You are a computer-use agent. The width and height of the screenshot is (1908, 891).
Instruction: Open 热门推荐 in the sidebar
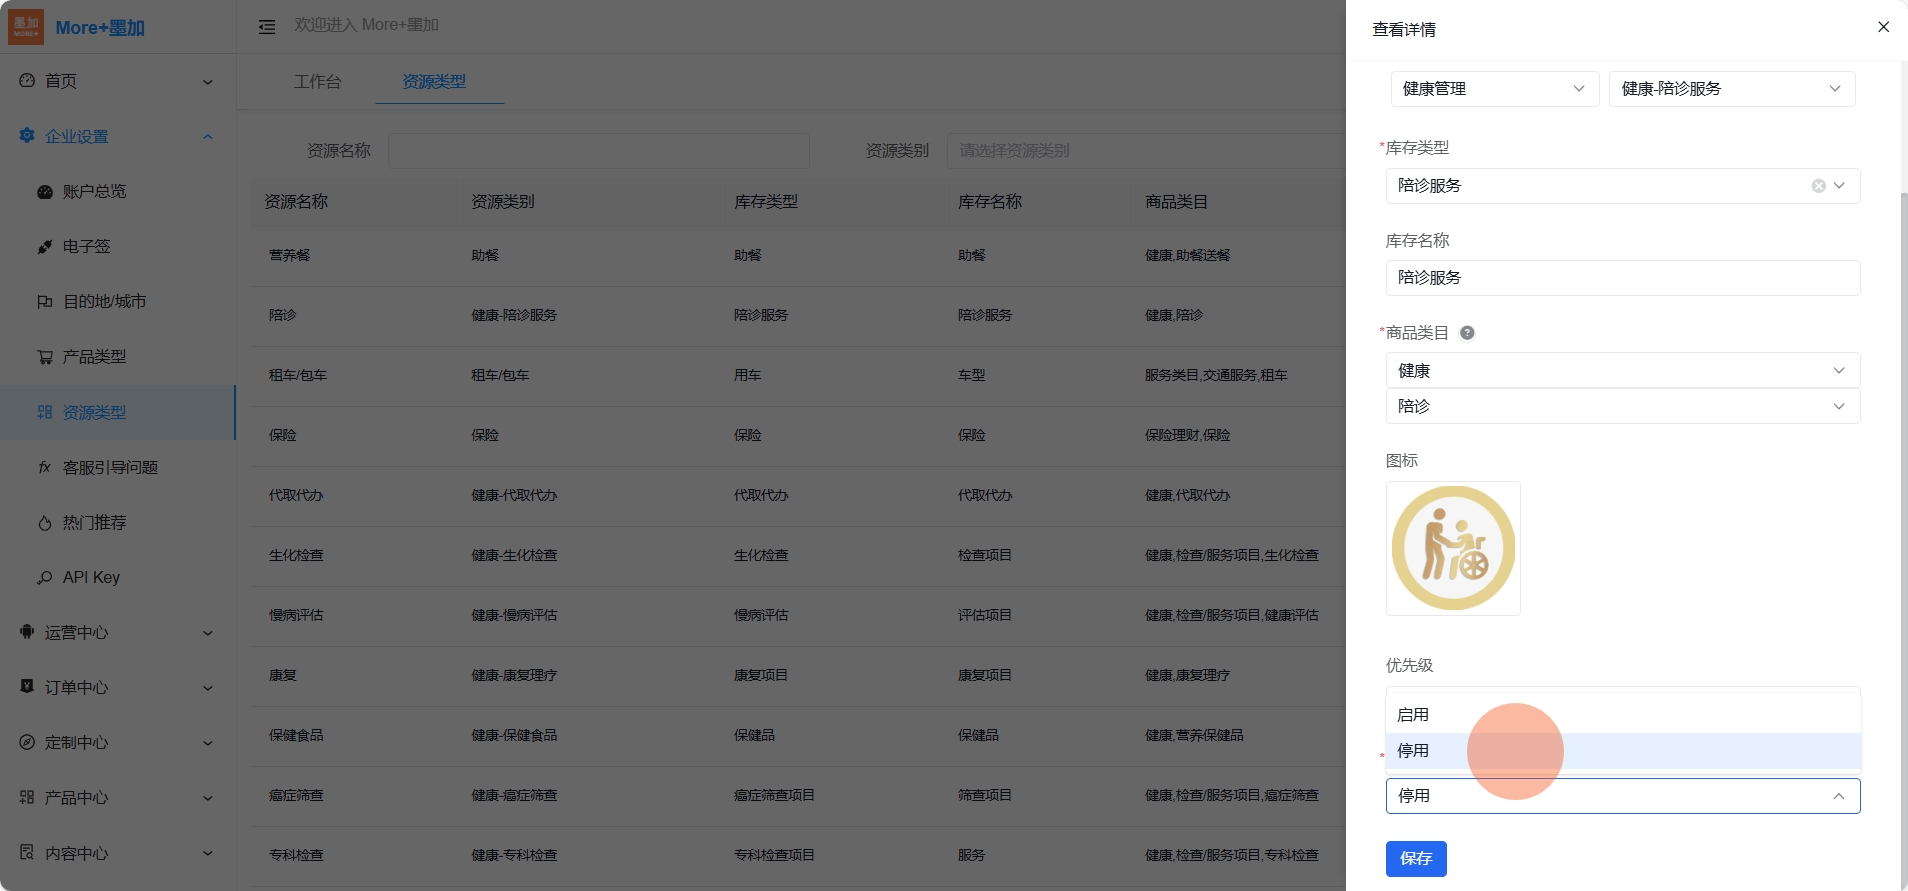click(94, 523)
